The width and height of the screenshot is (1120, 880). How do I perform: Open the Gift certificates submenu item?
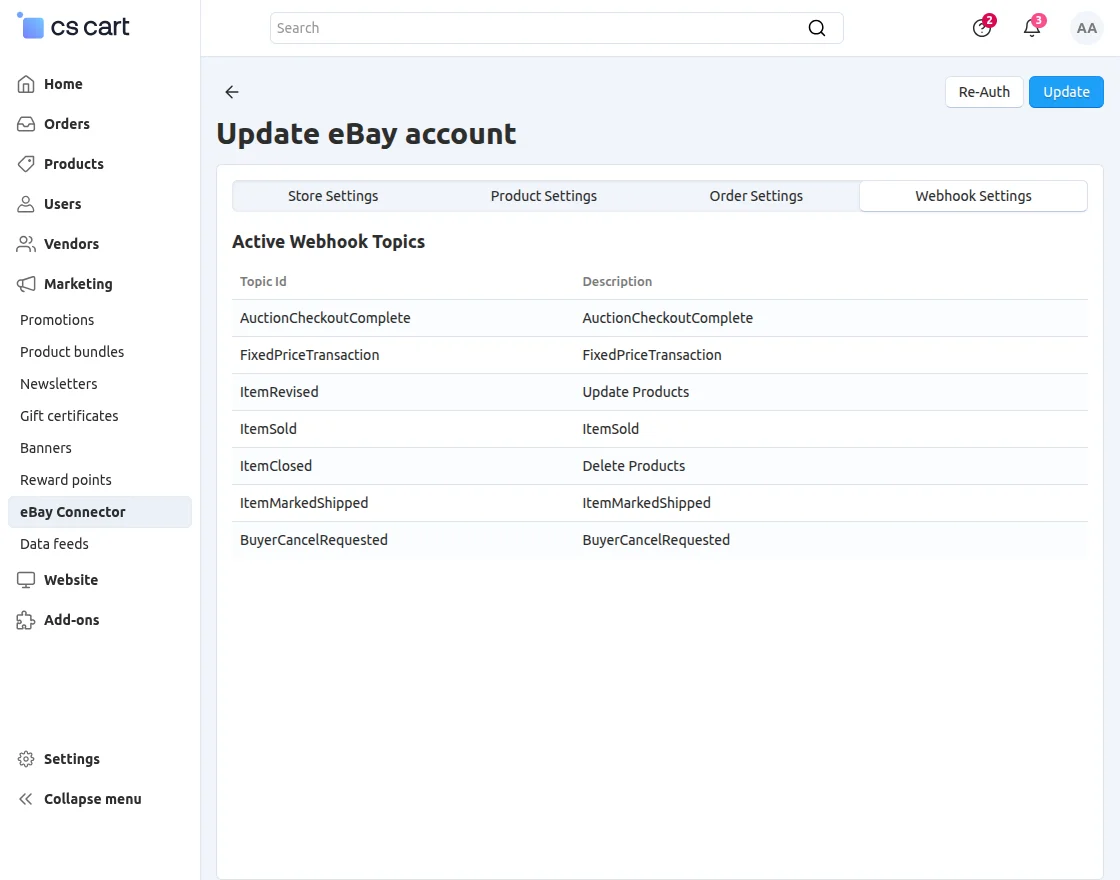[x=69, y=416]
